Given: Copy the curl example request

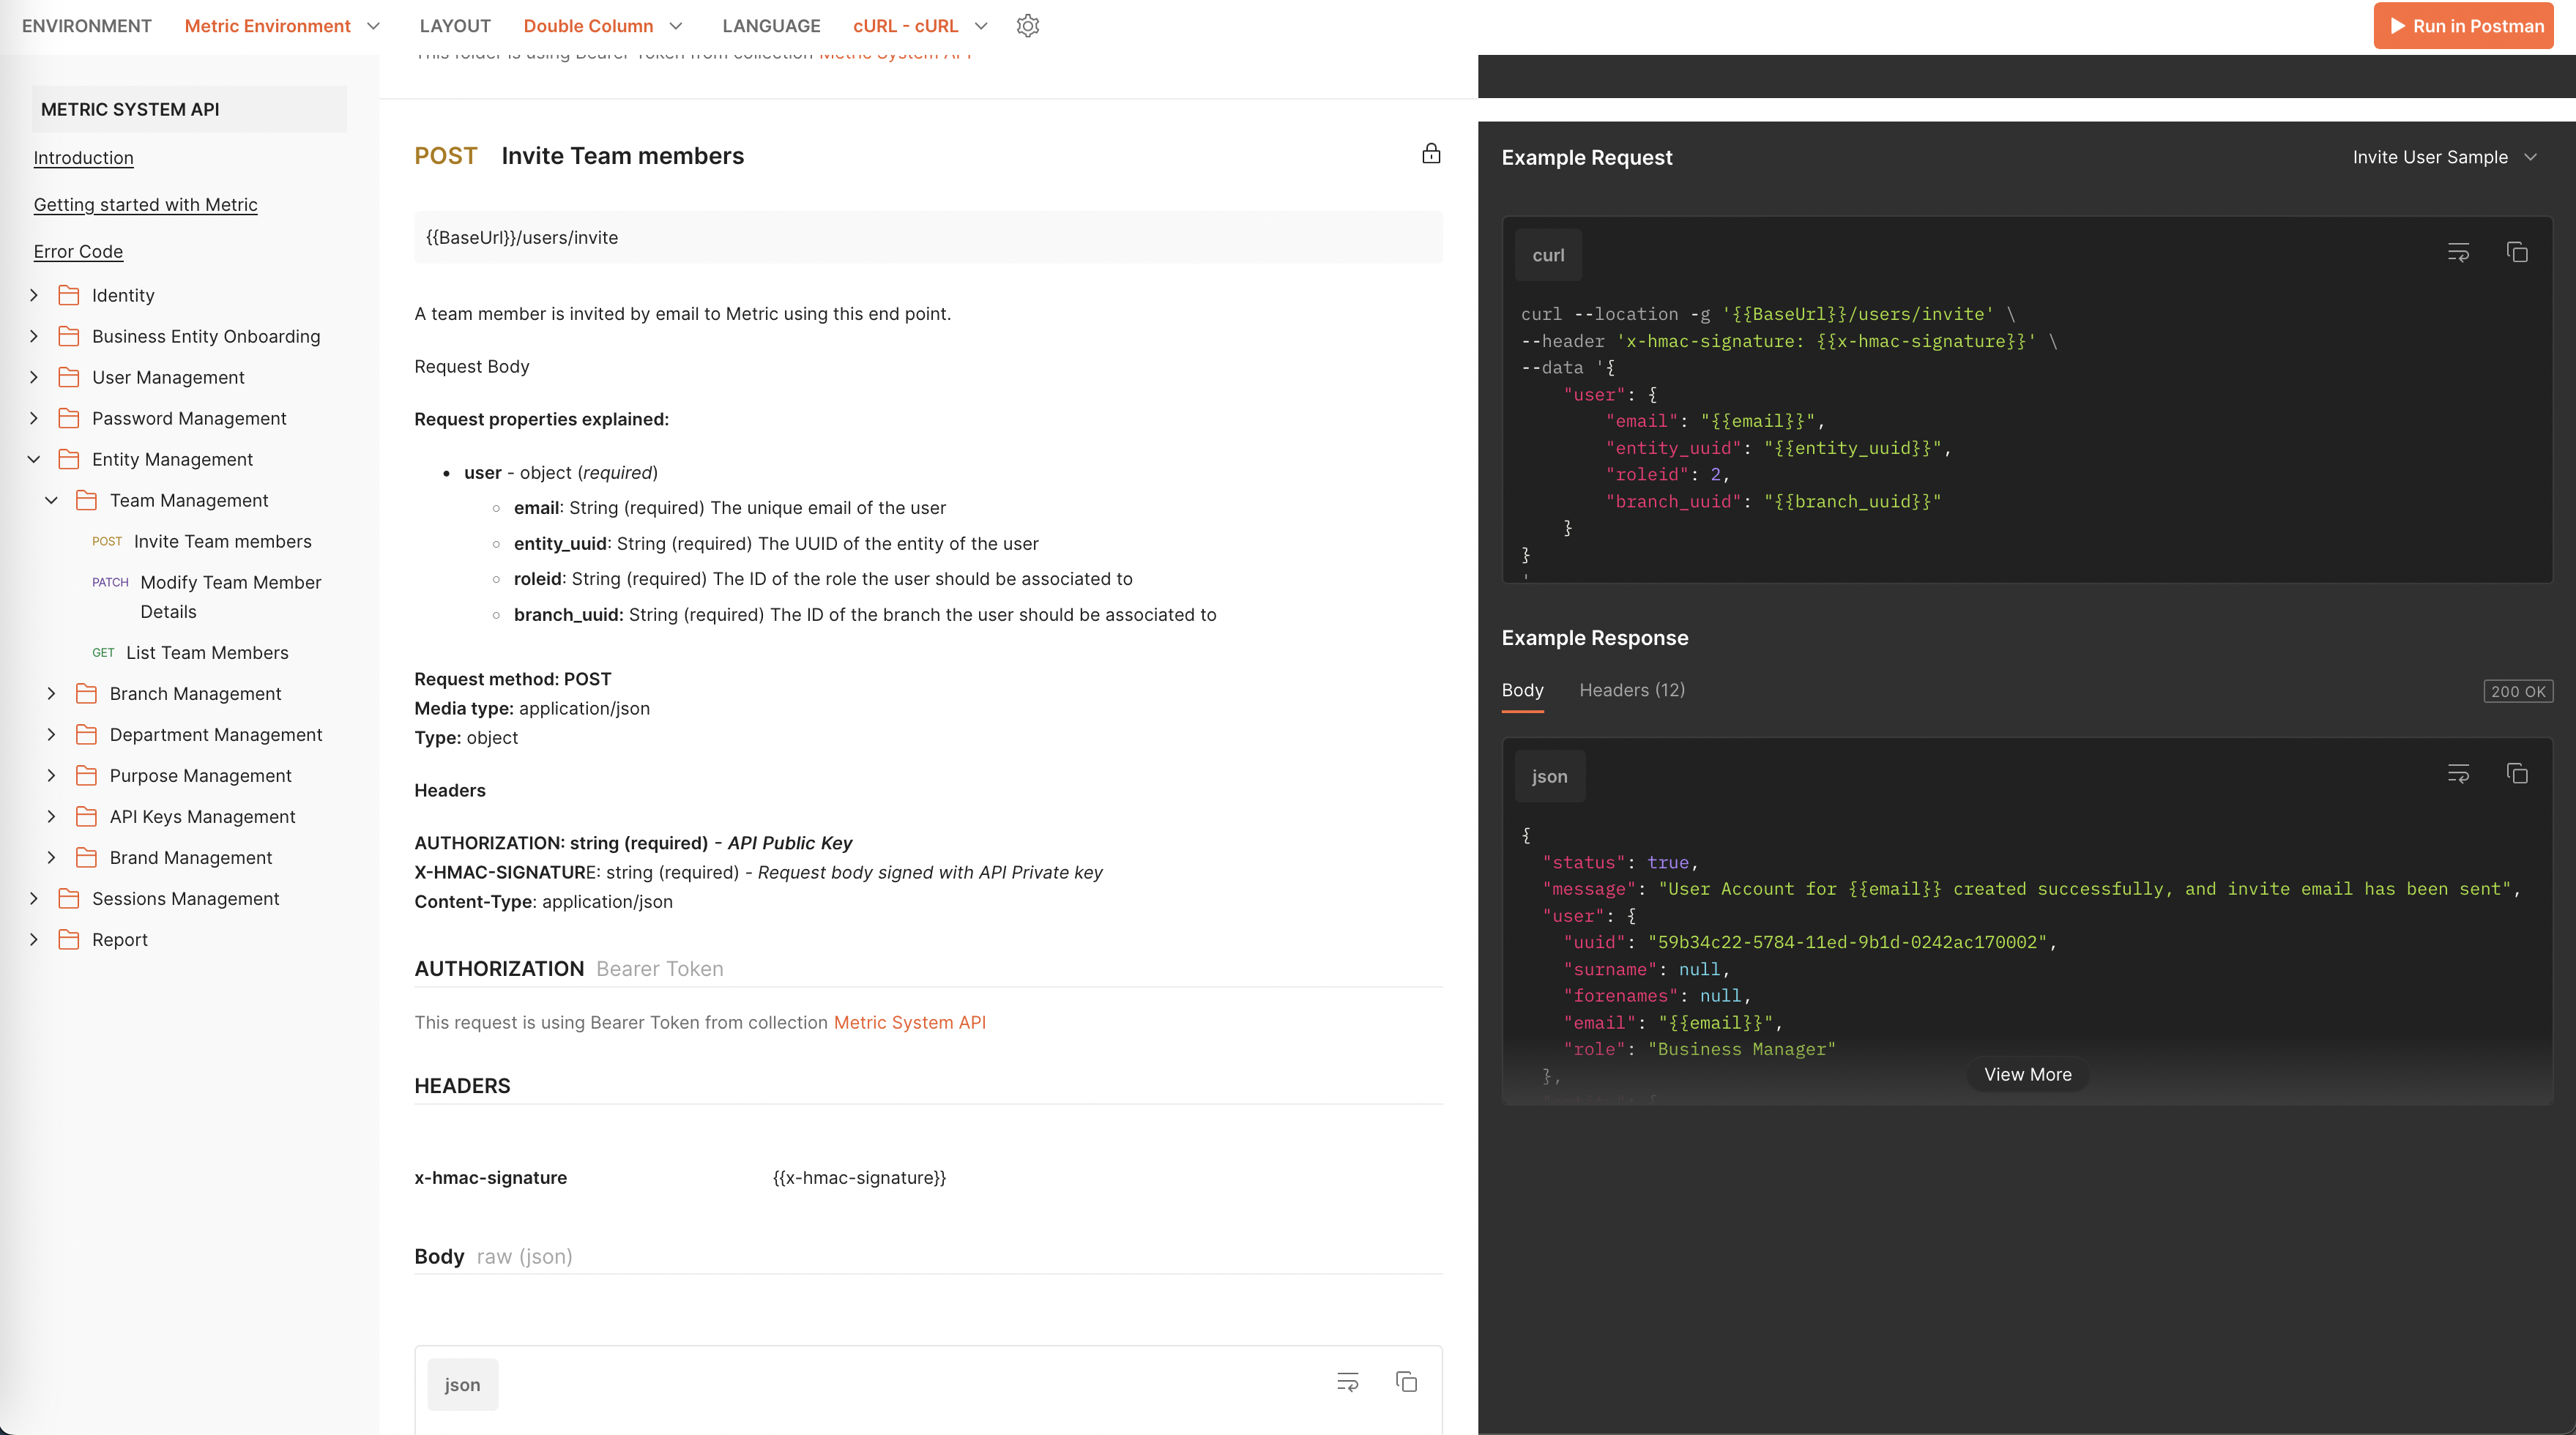Looking at the screenshot, I should point(2517,252).
